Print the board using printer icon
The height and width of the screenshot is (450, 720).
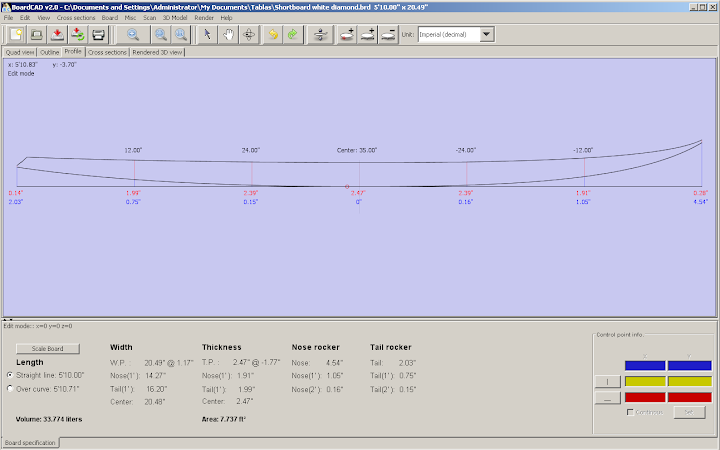98,34
